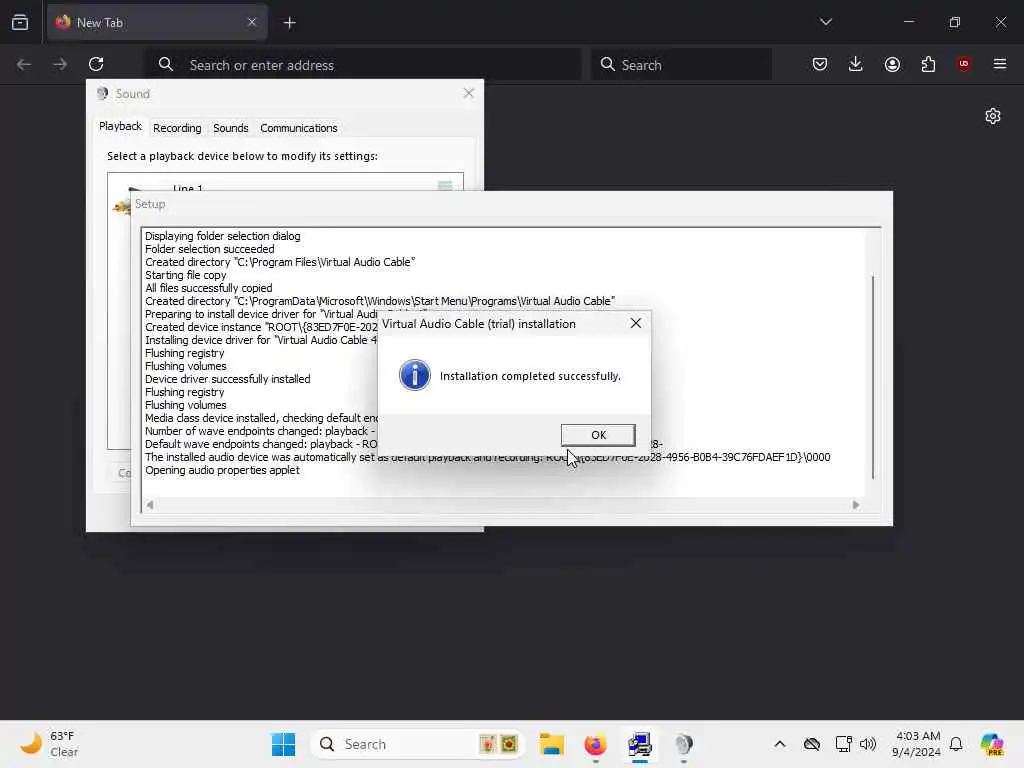This screenshot has height=768, width=1024.
Task: Select the Playback tab in Sound
Action: point(120,127)
